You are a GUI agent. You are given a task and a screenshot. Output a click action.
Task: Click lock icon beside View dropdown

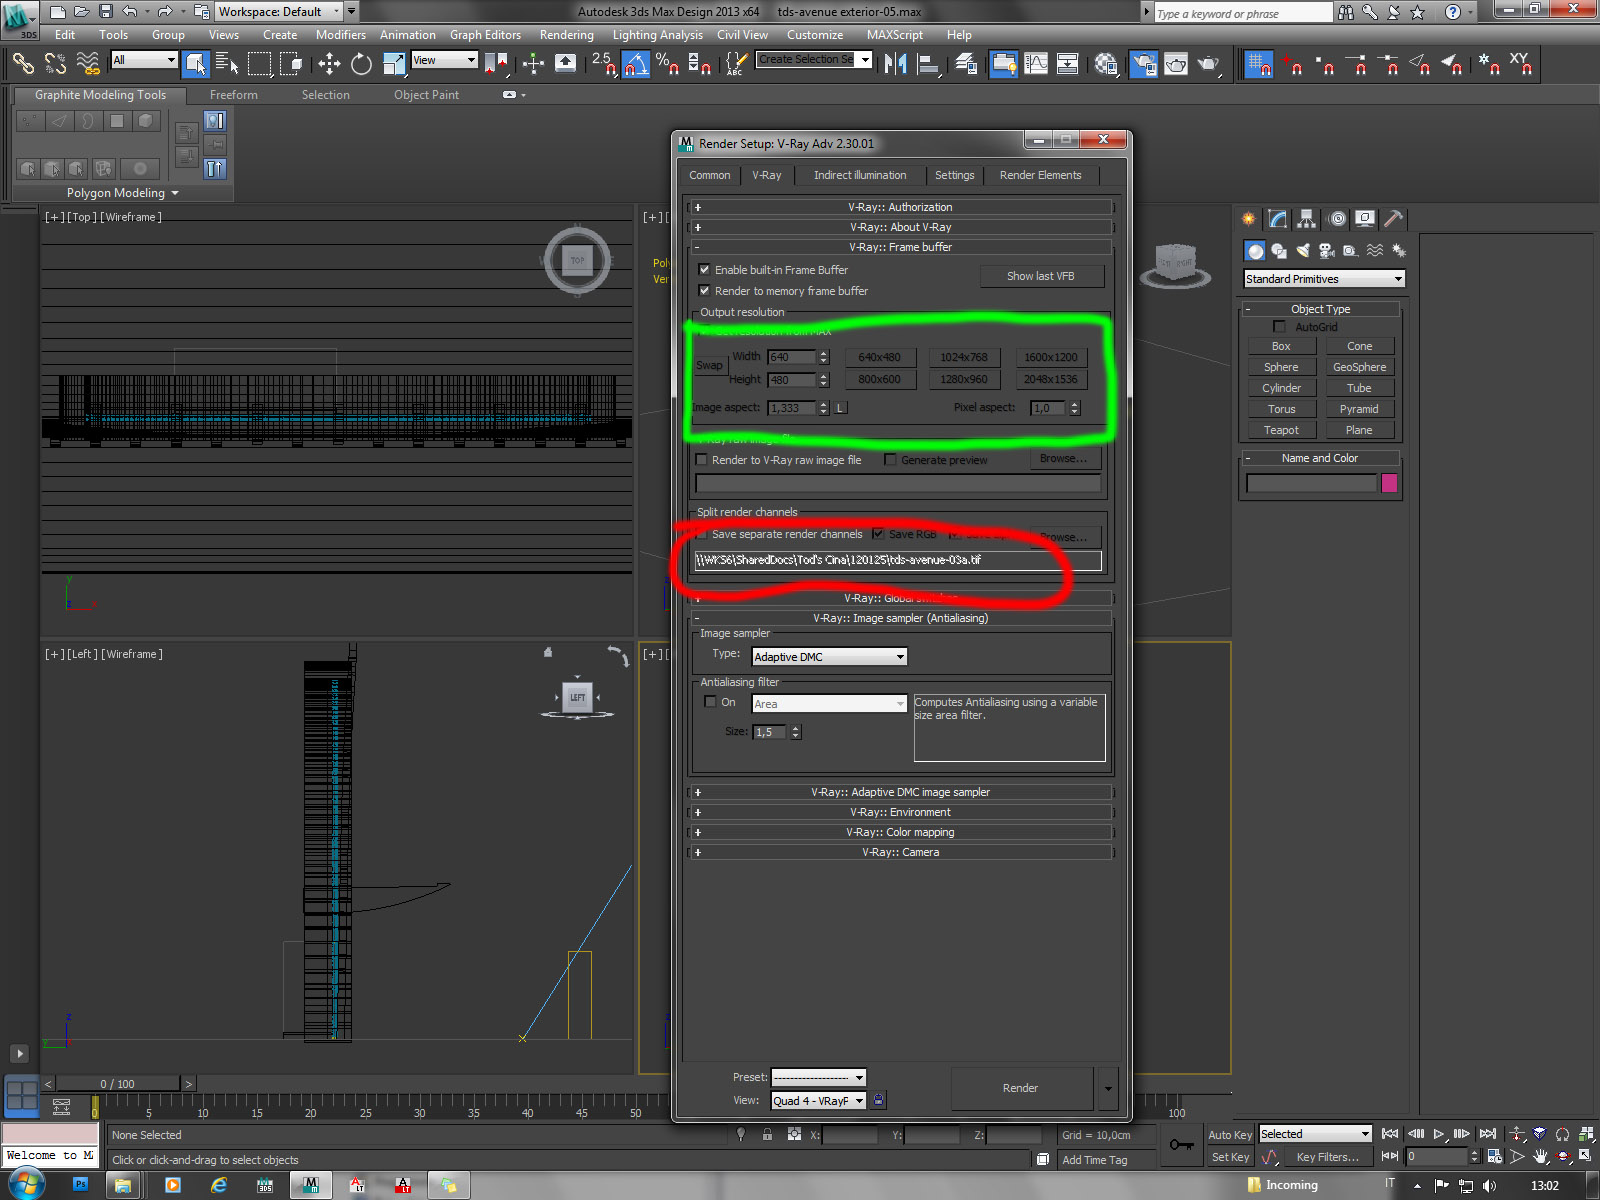(x=878, y=1100)
